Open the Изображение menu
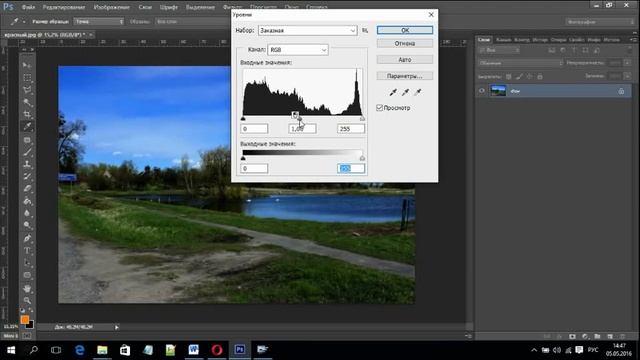The height and width of the screenshot is (360, 640). click(x=111, y=7)
